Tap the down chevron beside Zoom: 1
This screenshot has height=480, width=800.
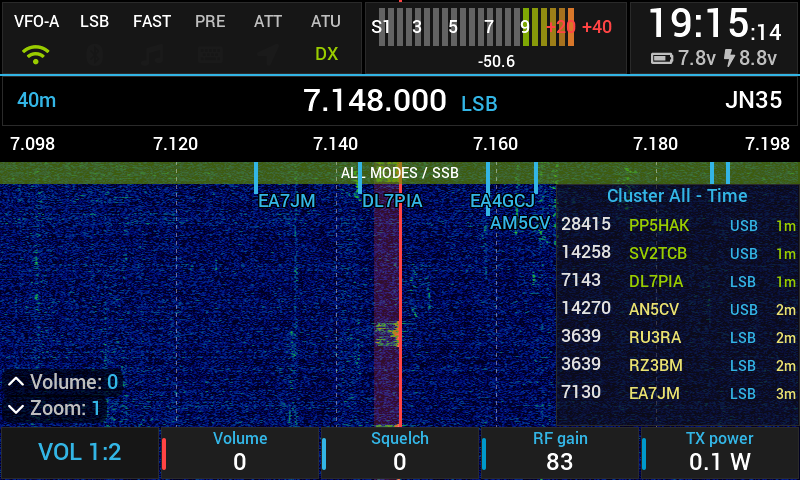(16, 409)
